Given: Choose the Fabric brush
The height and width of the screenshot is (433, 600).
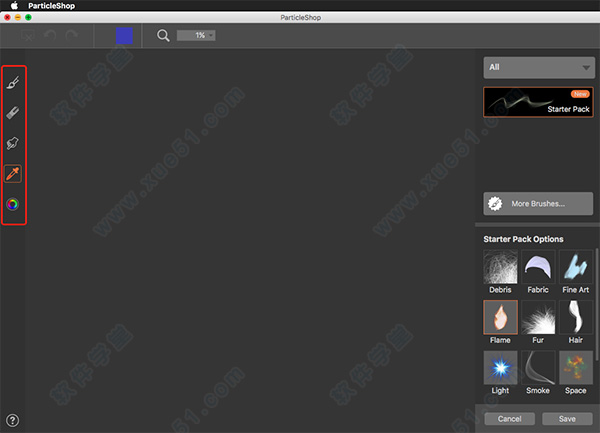Looking at the screenshot, I should (538, 272).
